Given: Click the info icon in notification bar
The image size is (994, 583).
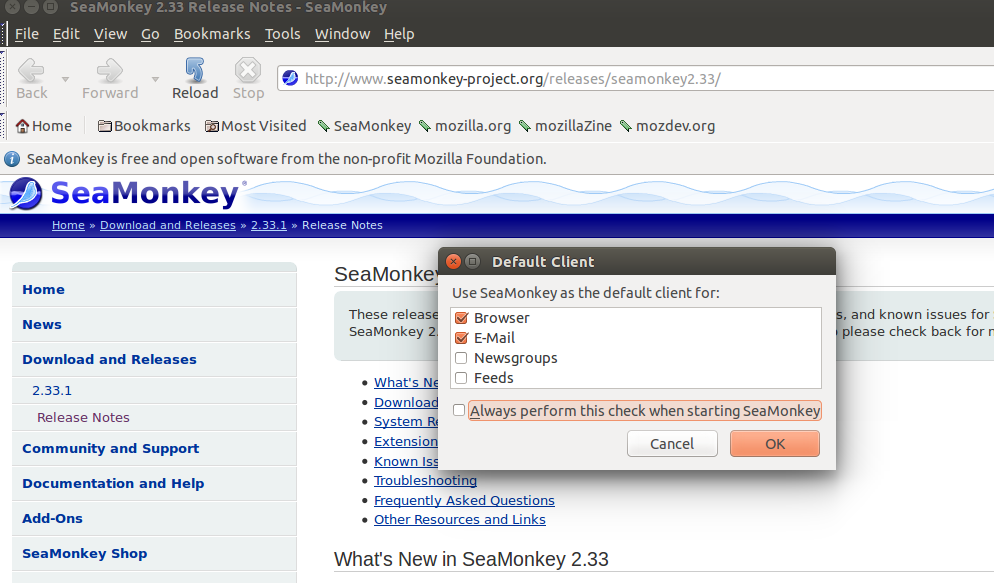Looking at the screenshot, I should 12,159.
